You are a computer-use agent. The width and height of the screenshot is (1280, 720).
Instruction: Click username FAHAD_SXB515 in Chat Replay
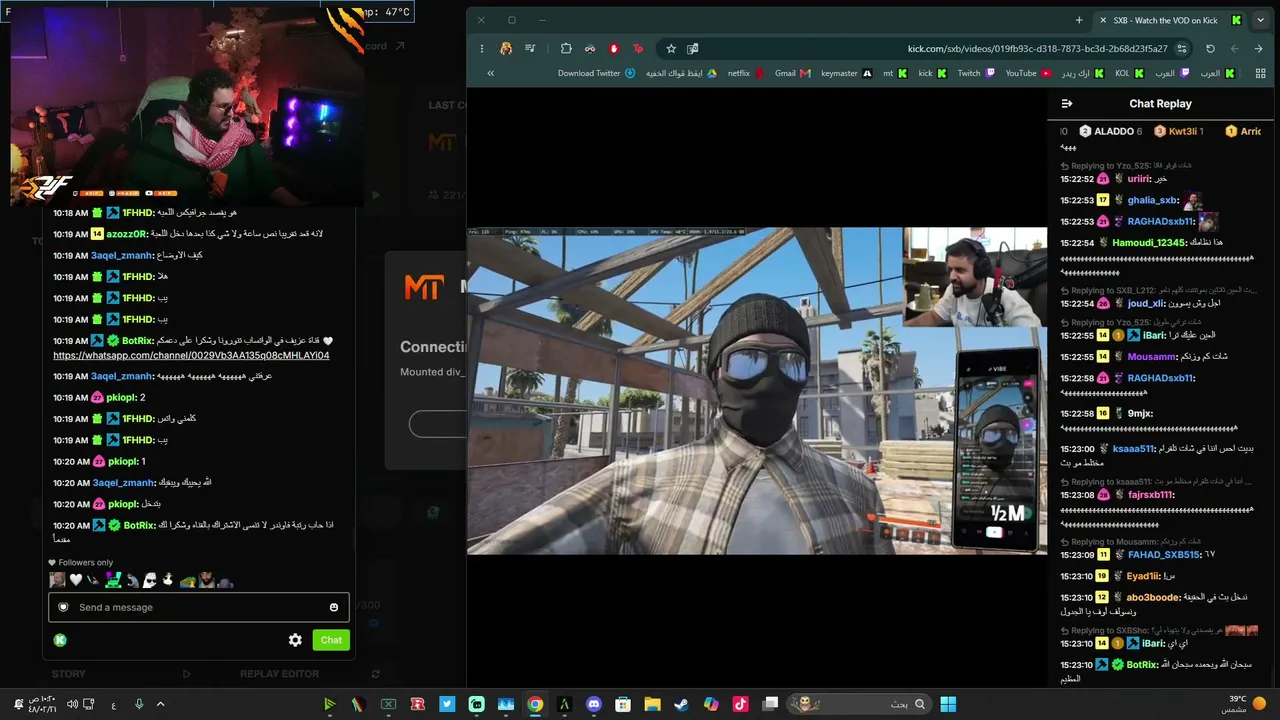(1164, 555)
